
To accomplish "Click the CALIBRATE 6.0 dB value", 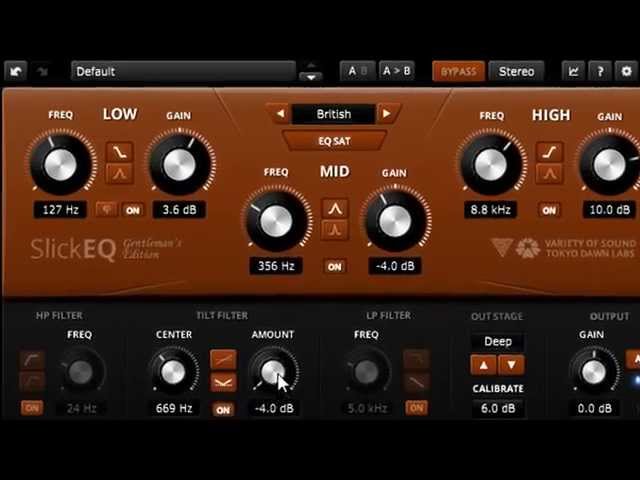I will 498,408.
